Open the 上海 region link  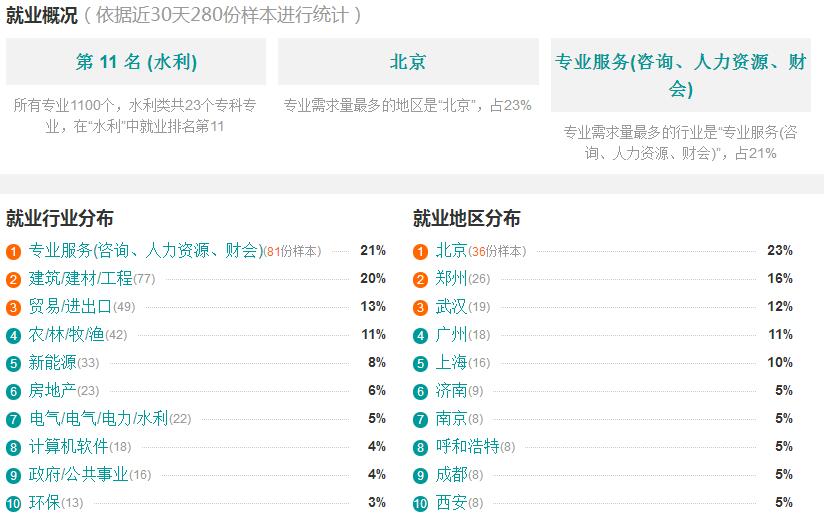click(x=451, y=362)
